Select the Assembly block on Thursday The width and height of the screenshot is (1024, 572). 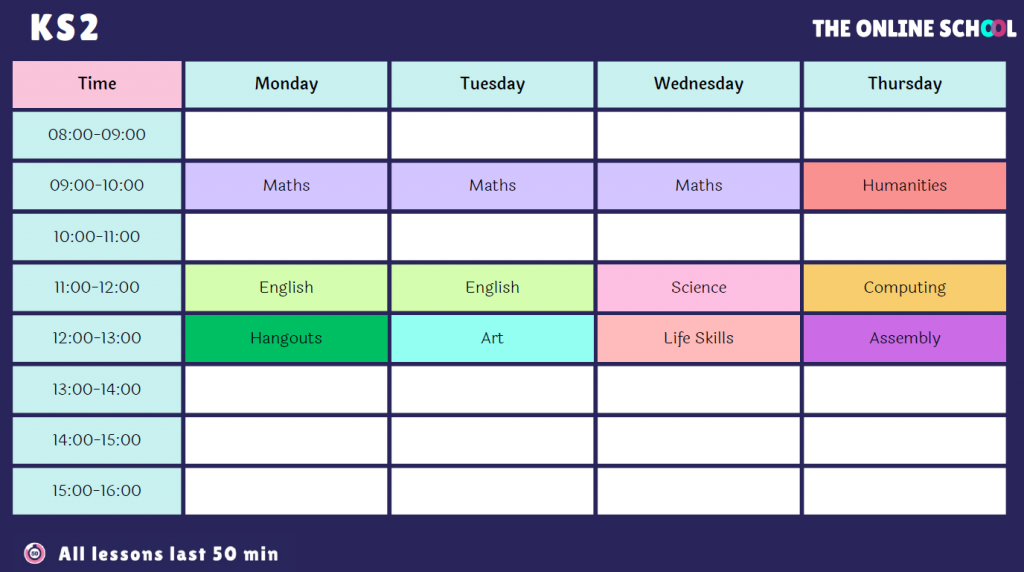pyautogui.click(x=904, y=338)
